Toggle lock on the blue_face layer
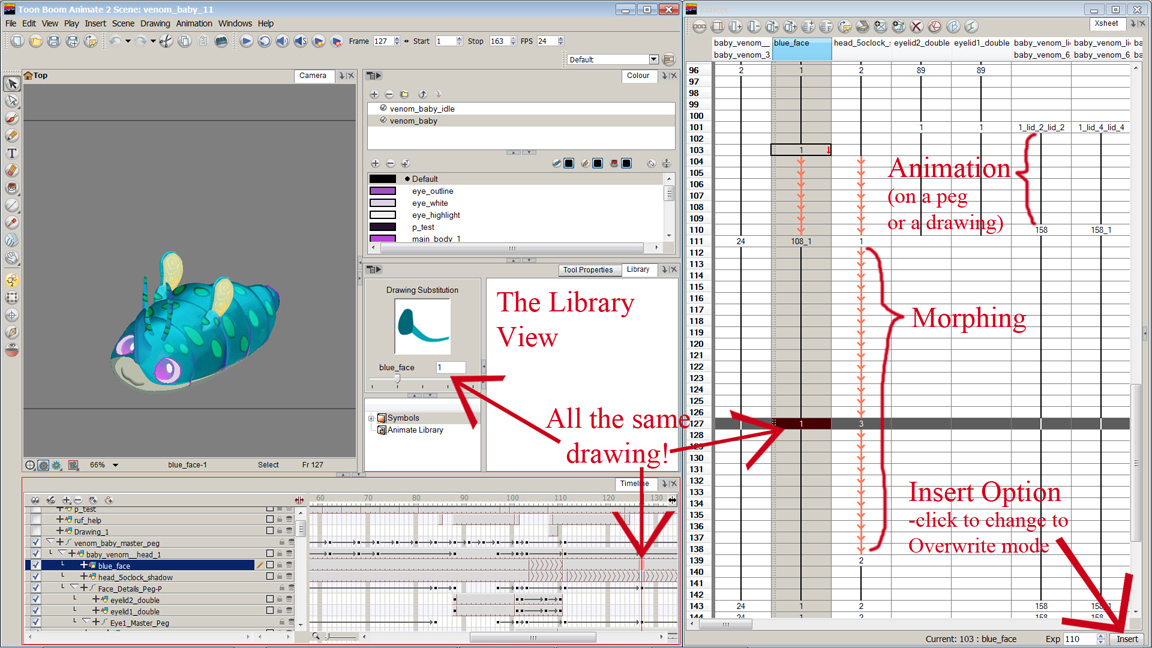1152x648 pixels. [x=280, y=566]
